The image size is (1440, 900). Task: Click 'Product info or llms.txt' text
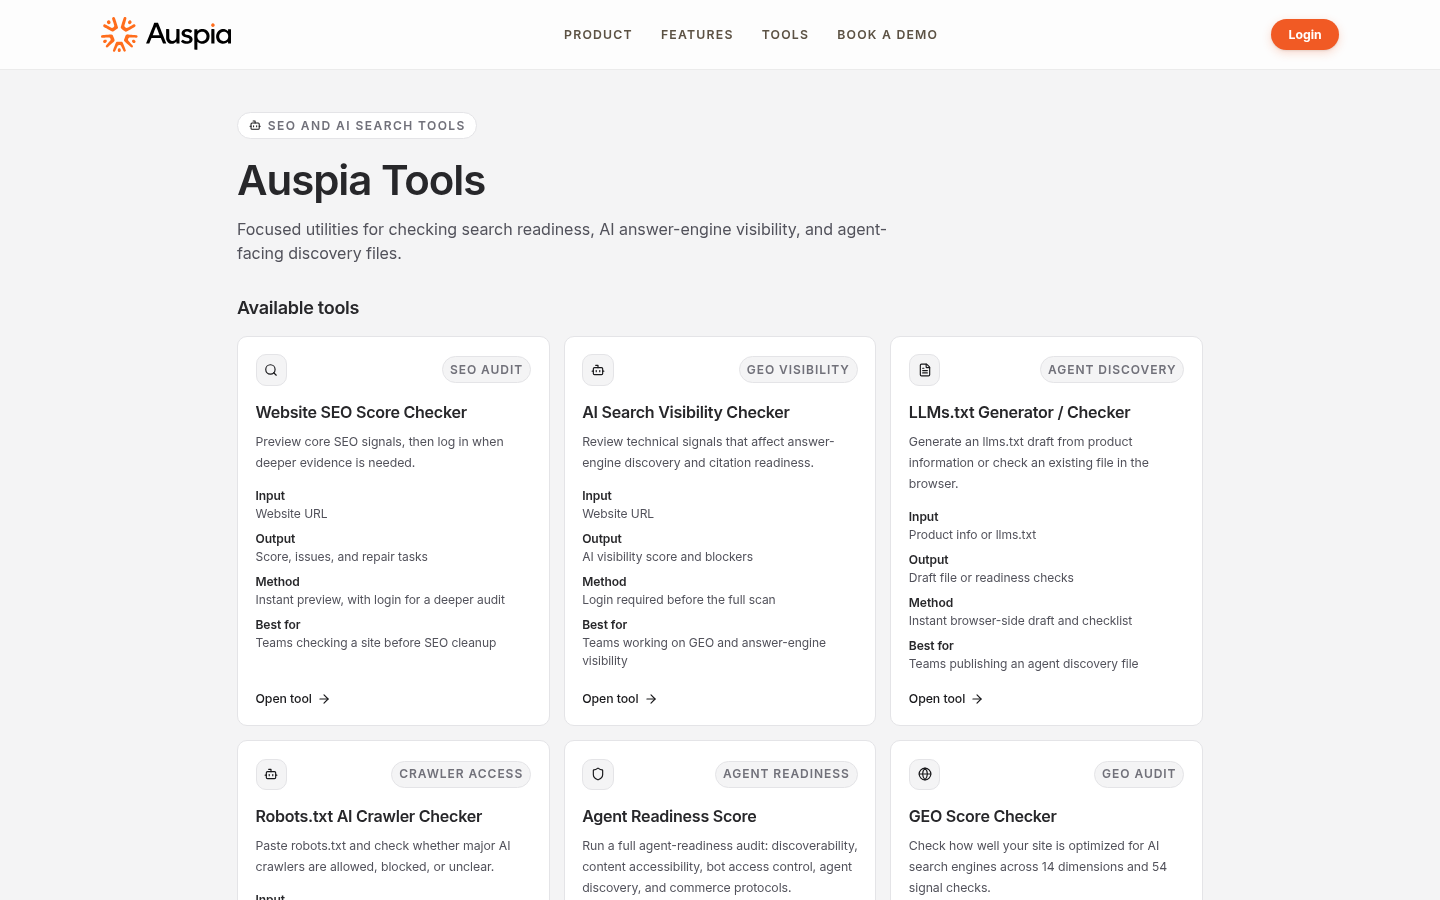[x=972, y=535]
